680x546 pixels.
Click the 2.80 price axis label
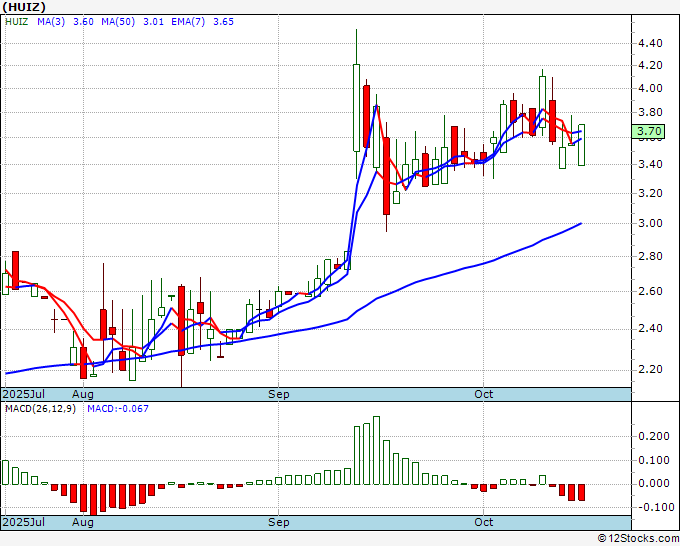650,256
